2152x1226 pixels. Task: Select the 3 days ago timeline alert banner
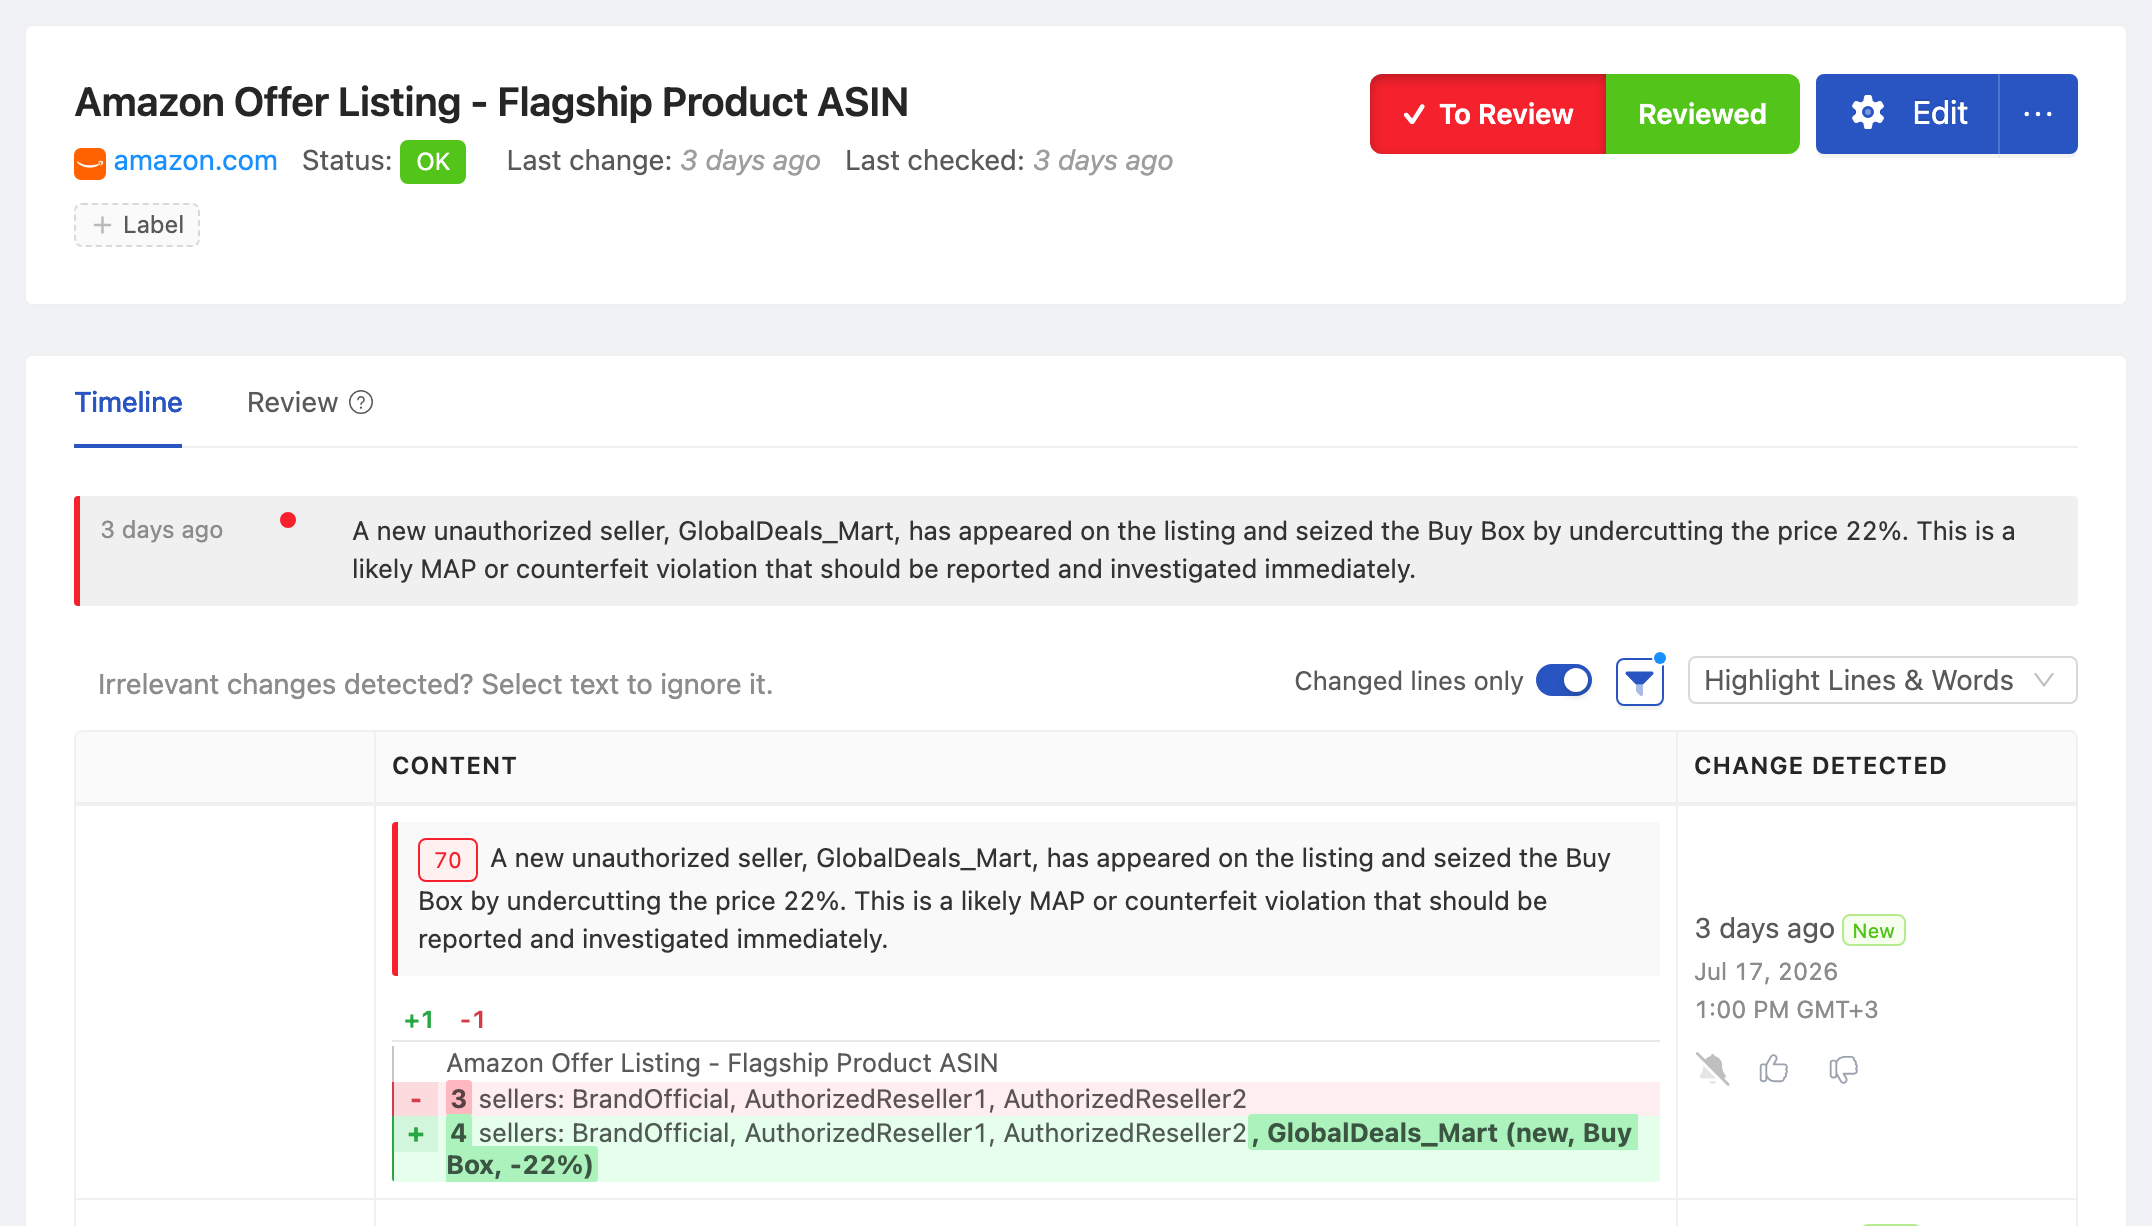click(x=1076, y=550)
